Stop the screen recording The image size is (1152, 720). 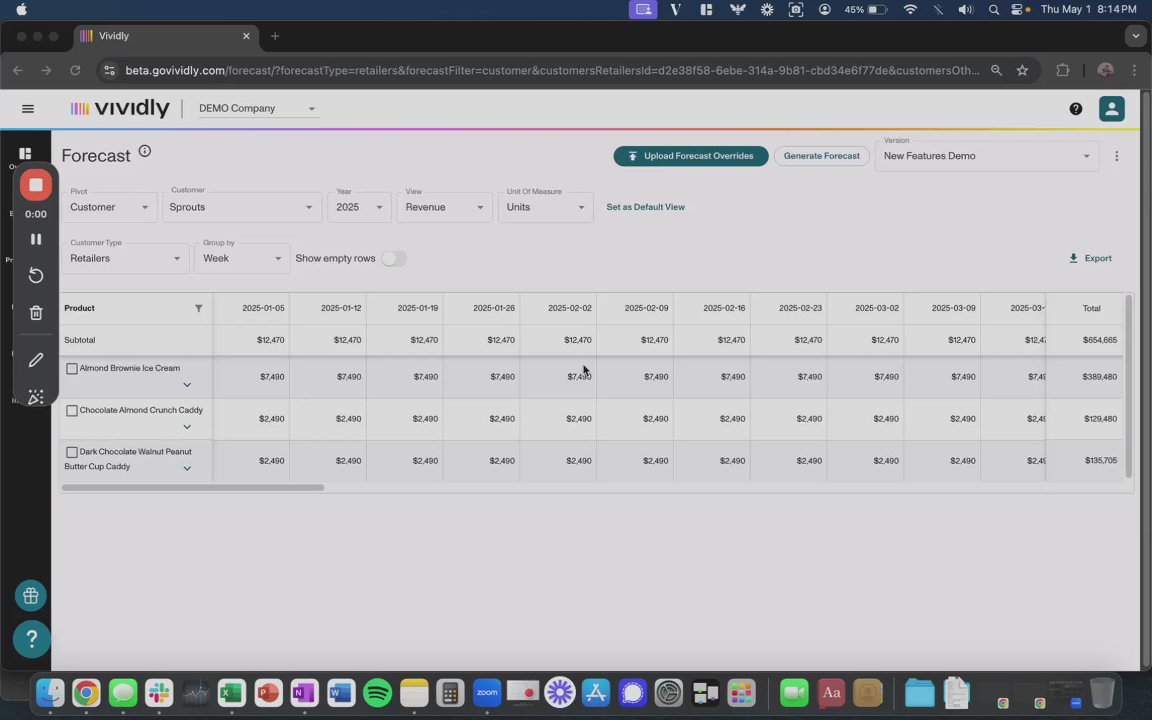tap(35, 184)
